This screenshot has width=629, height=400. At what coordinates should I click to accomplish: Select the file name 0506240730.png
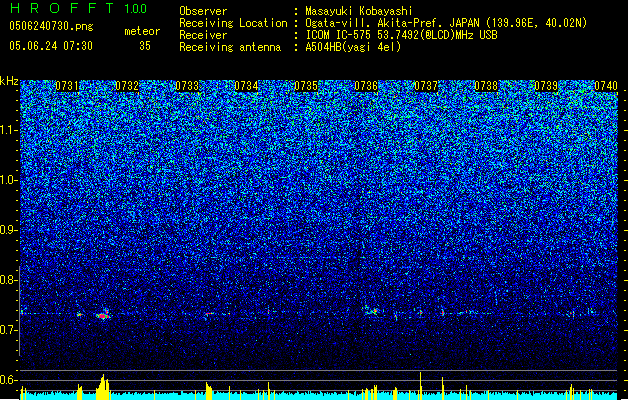click(51, 26)
